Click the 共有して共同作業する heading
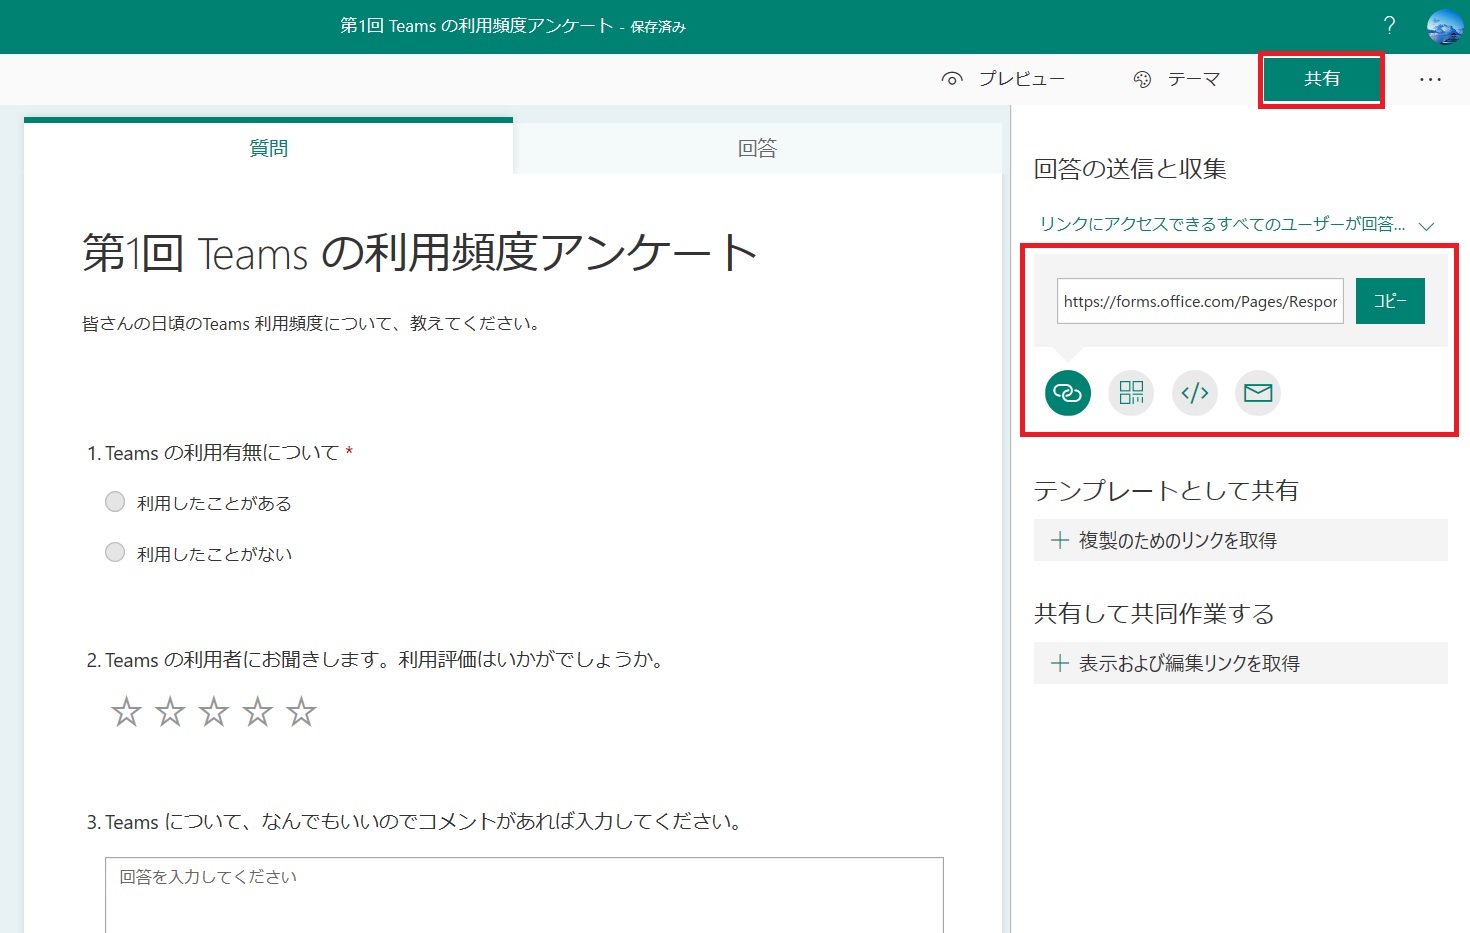The height and width of the screenshot is (933, 1470). click(1154, 614)
